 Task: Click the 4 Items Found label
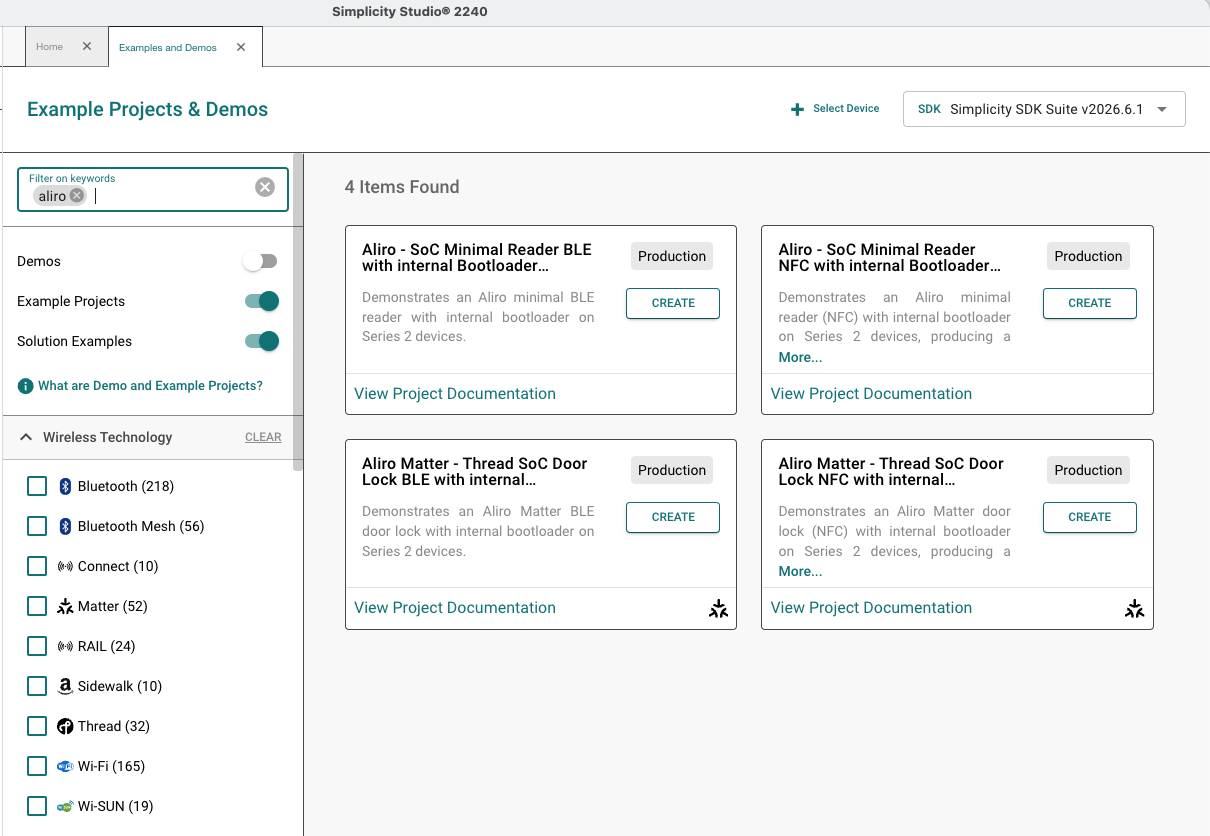402,187
